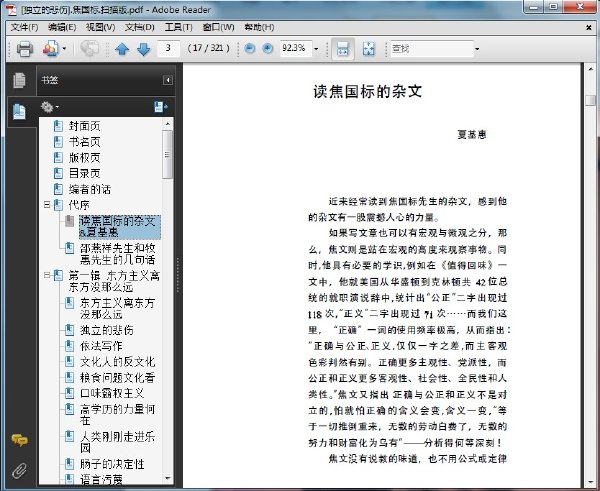Open bookmark options gear menu
This screenshot has height=491, width=600.
pyautogui.click(x=49, y=107)
